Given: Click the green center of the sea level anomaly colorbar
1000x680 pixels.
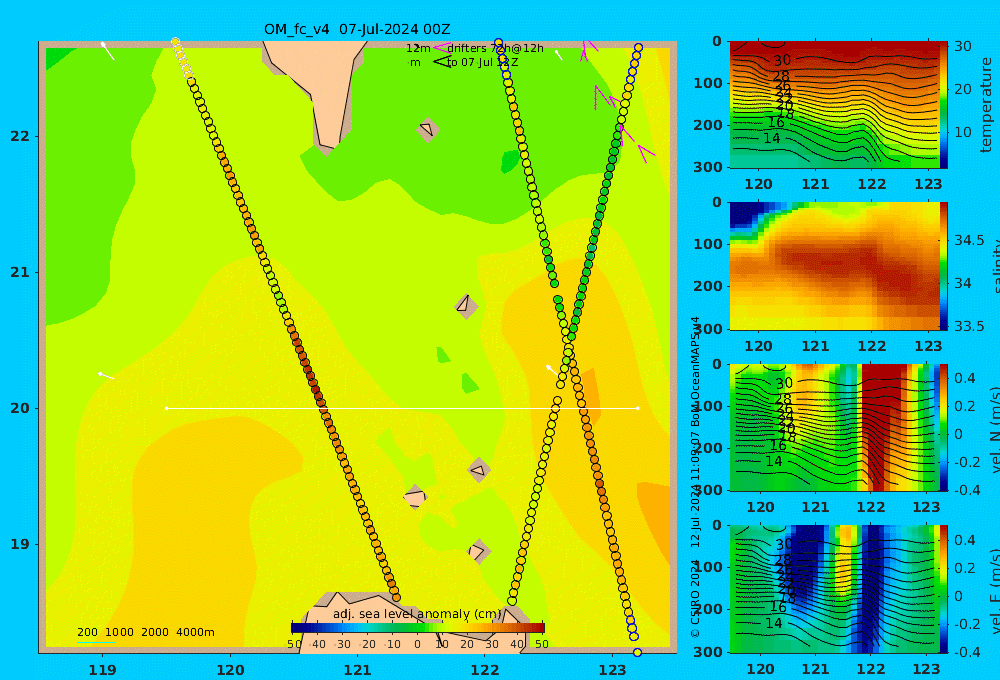Looking at the screenshot, I should 418,628.
